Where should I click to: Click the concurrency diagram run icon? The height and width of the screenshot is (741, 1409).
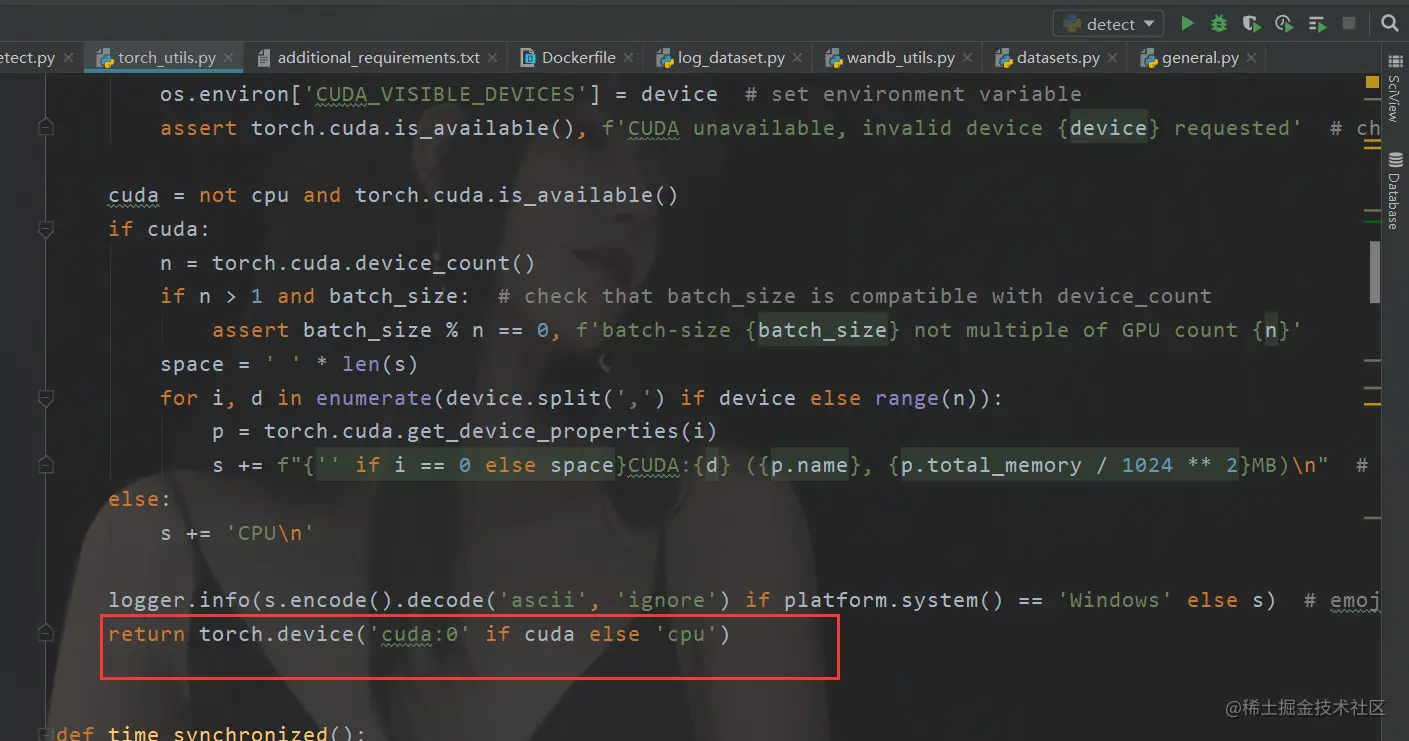click(1317, 23)
